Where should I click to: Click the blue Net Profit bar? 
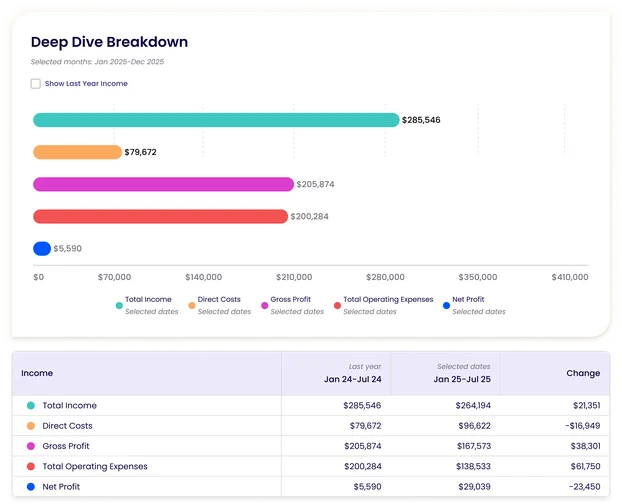pos(42,249)
